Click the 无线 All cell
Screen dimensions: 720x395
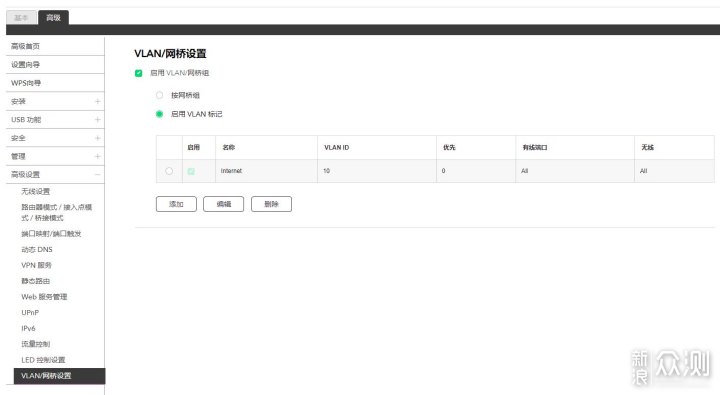(x=674, y=171)
